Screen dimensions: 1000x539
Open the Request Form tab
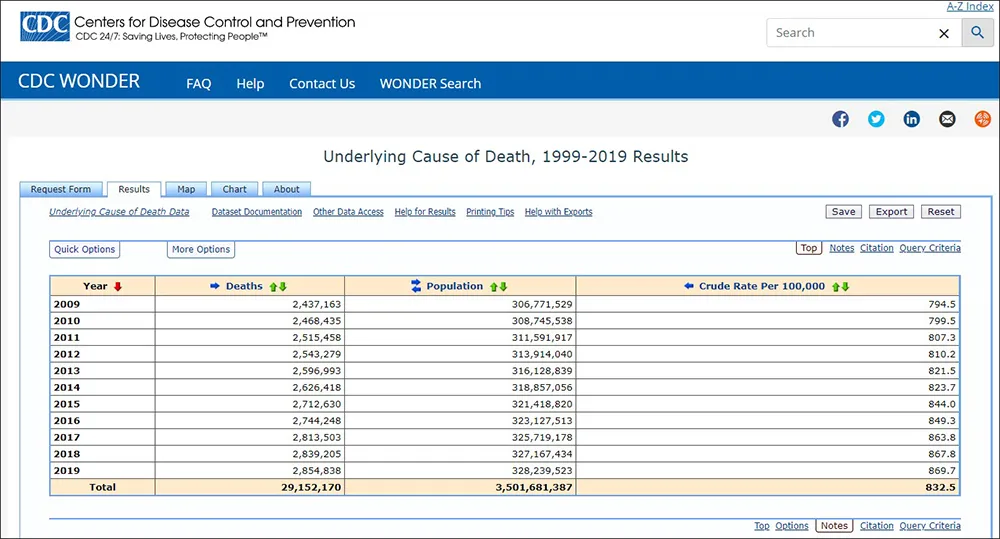coord(61,189)
